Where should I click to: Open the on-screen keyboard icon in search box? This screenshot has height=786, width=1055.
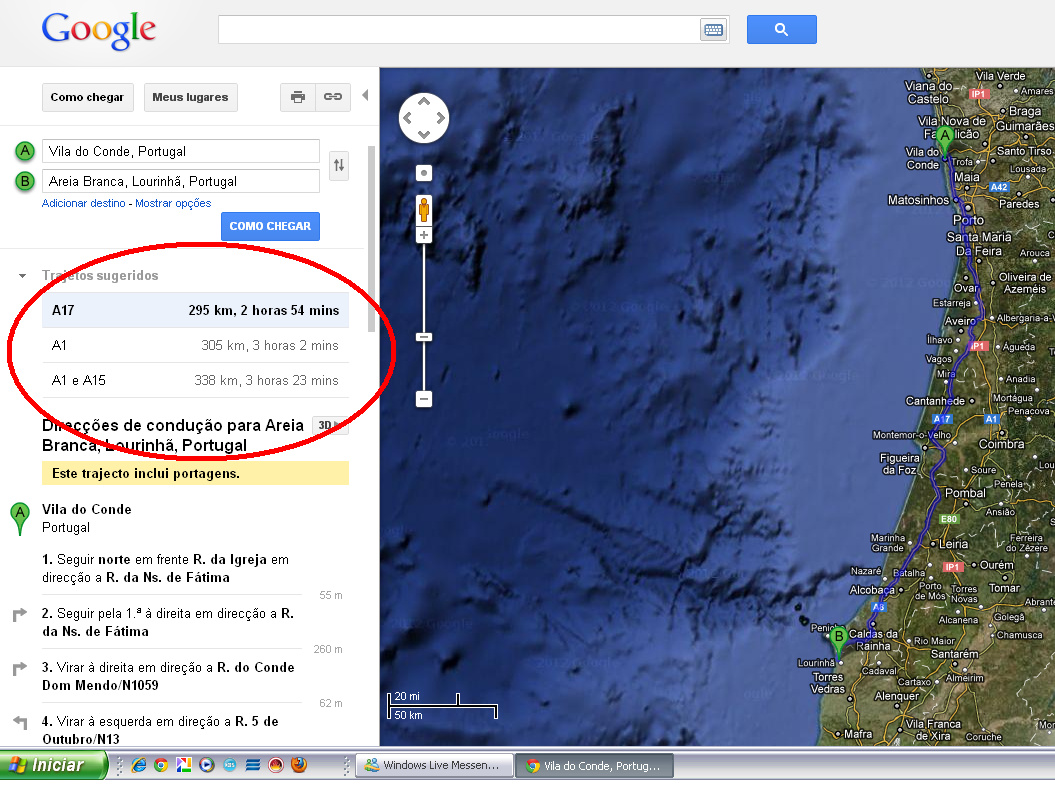click(x=713, y=30)
